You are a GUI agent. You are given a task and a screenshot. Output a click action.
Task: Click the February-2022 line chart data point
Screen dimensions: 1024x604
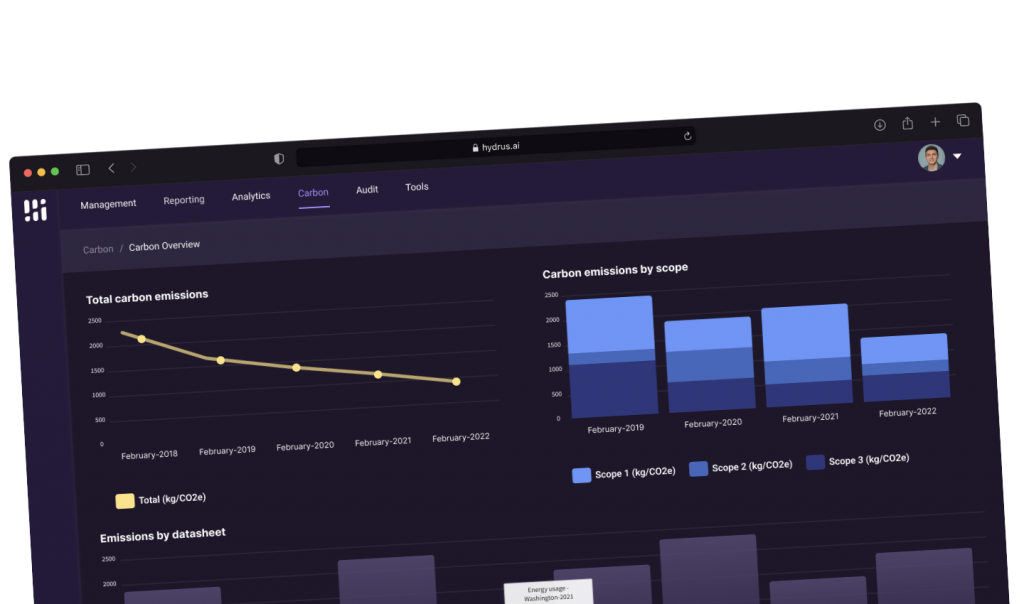coord(456,381)
